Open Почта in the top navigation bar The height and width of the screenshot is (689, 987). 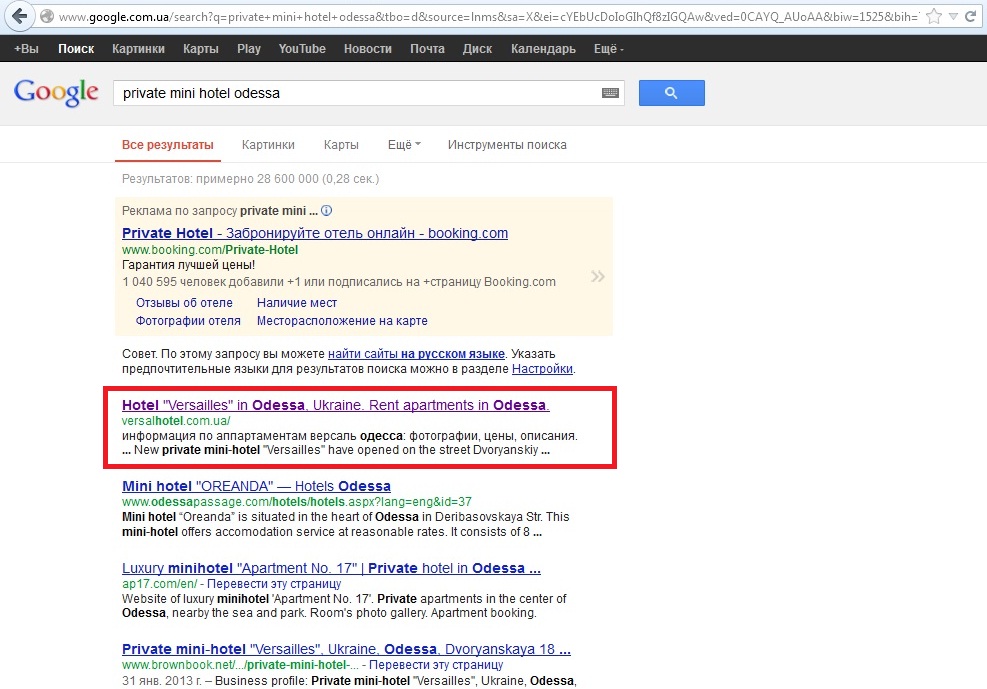tap(427, 49)
